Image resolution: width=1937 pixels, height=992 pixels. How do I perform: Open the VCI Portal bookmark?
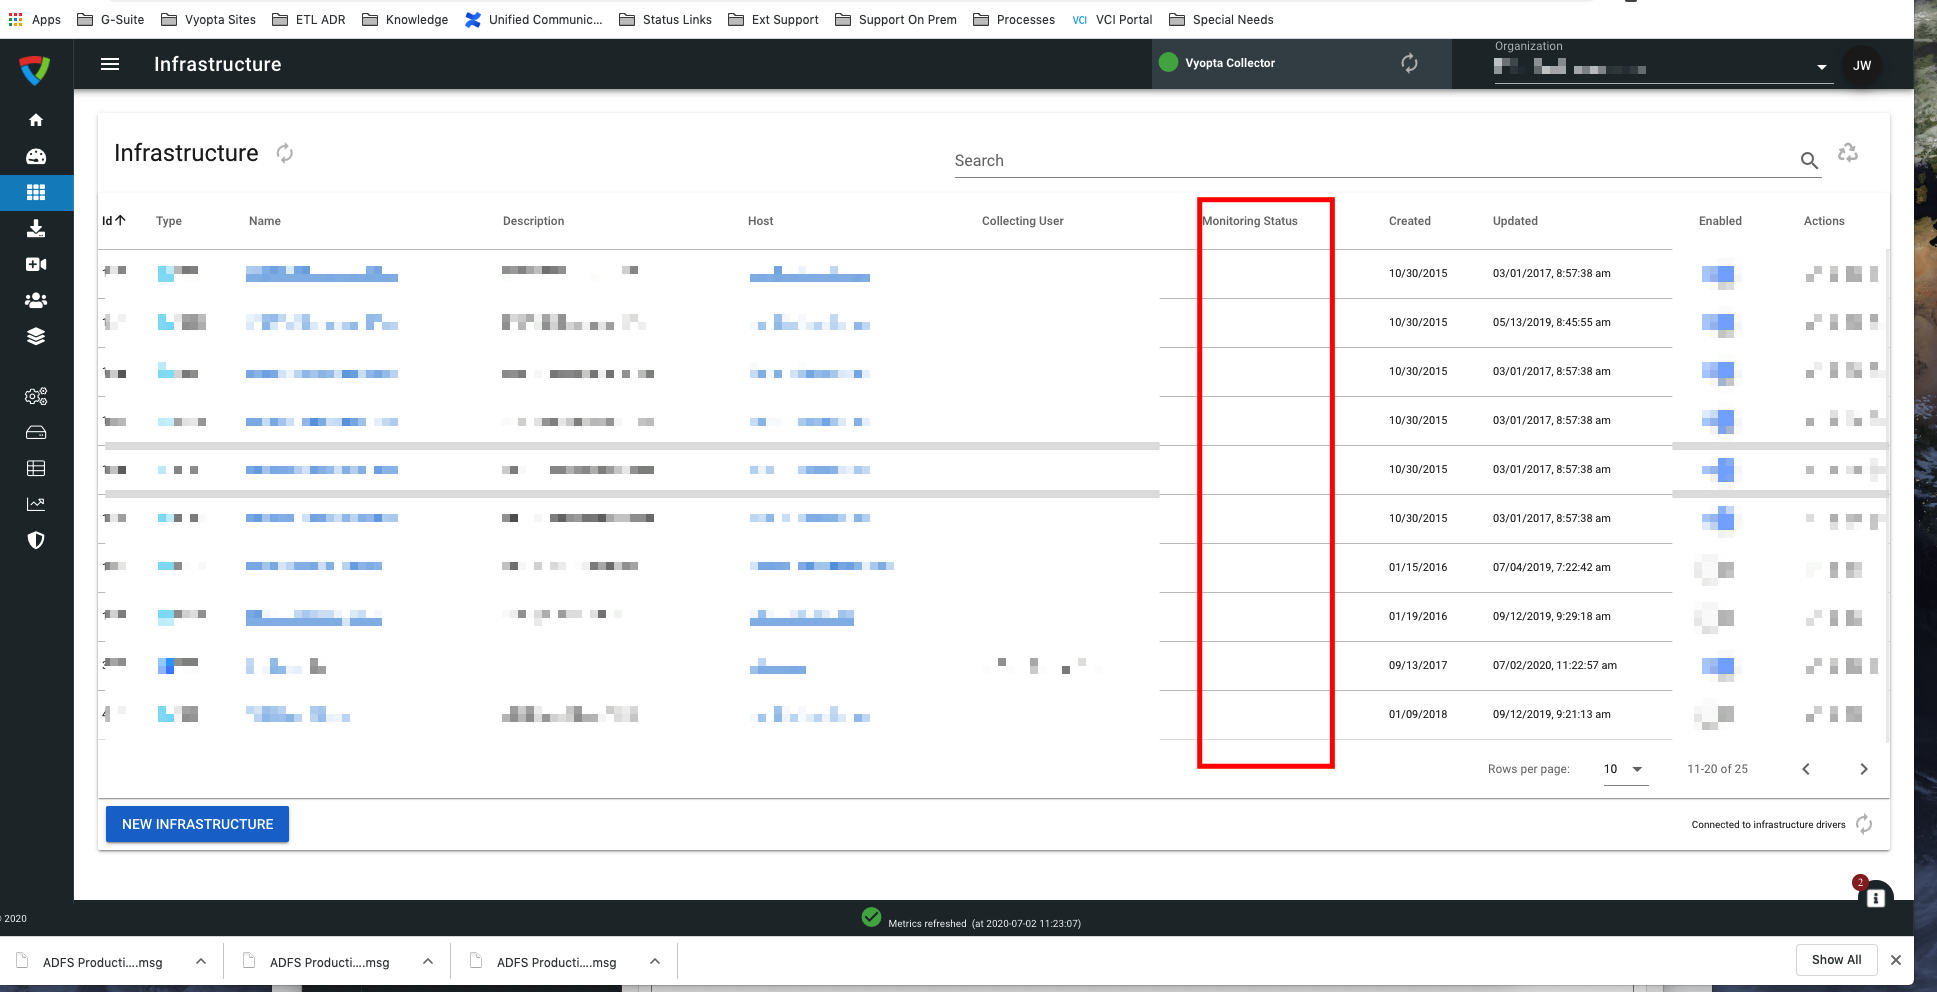point(1112,19)
